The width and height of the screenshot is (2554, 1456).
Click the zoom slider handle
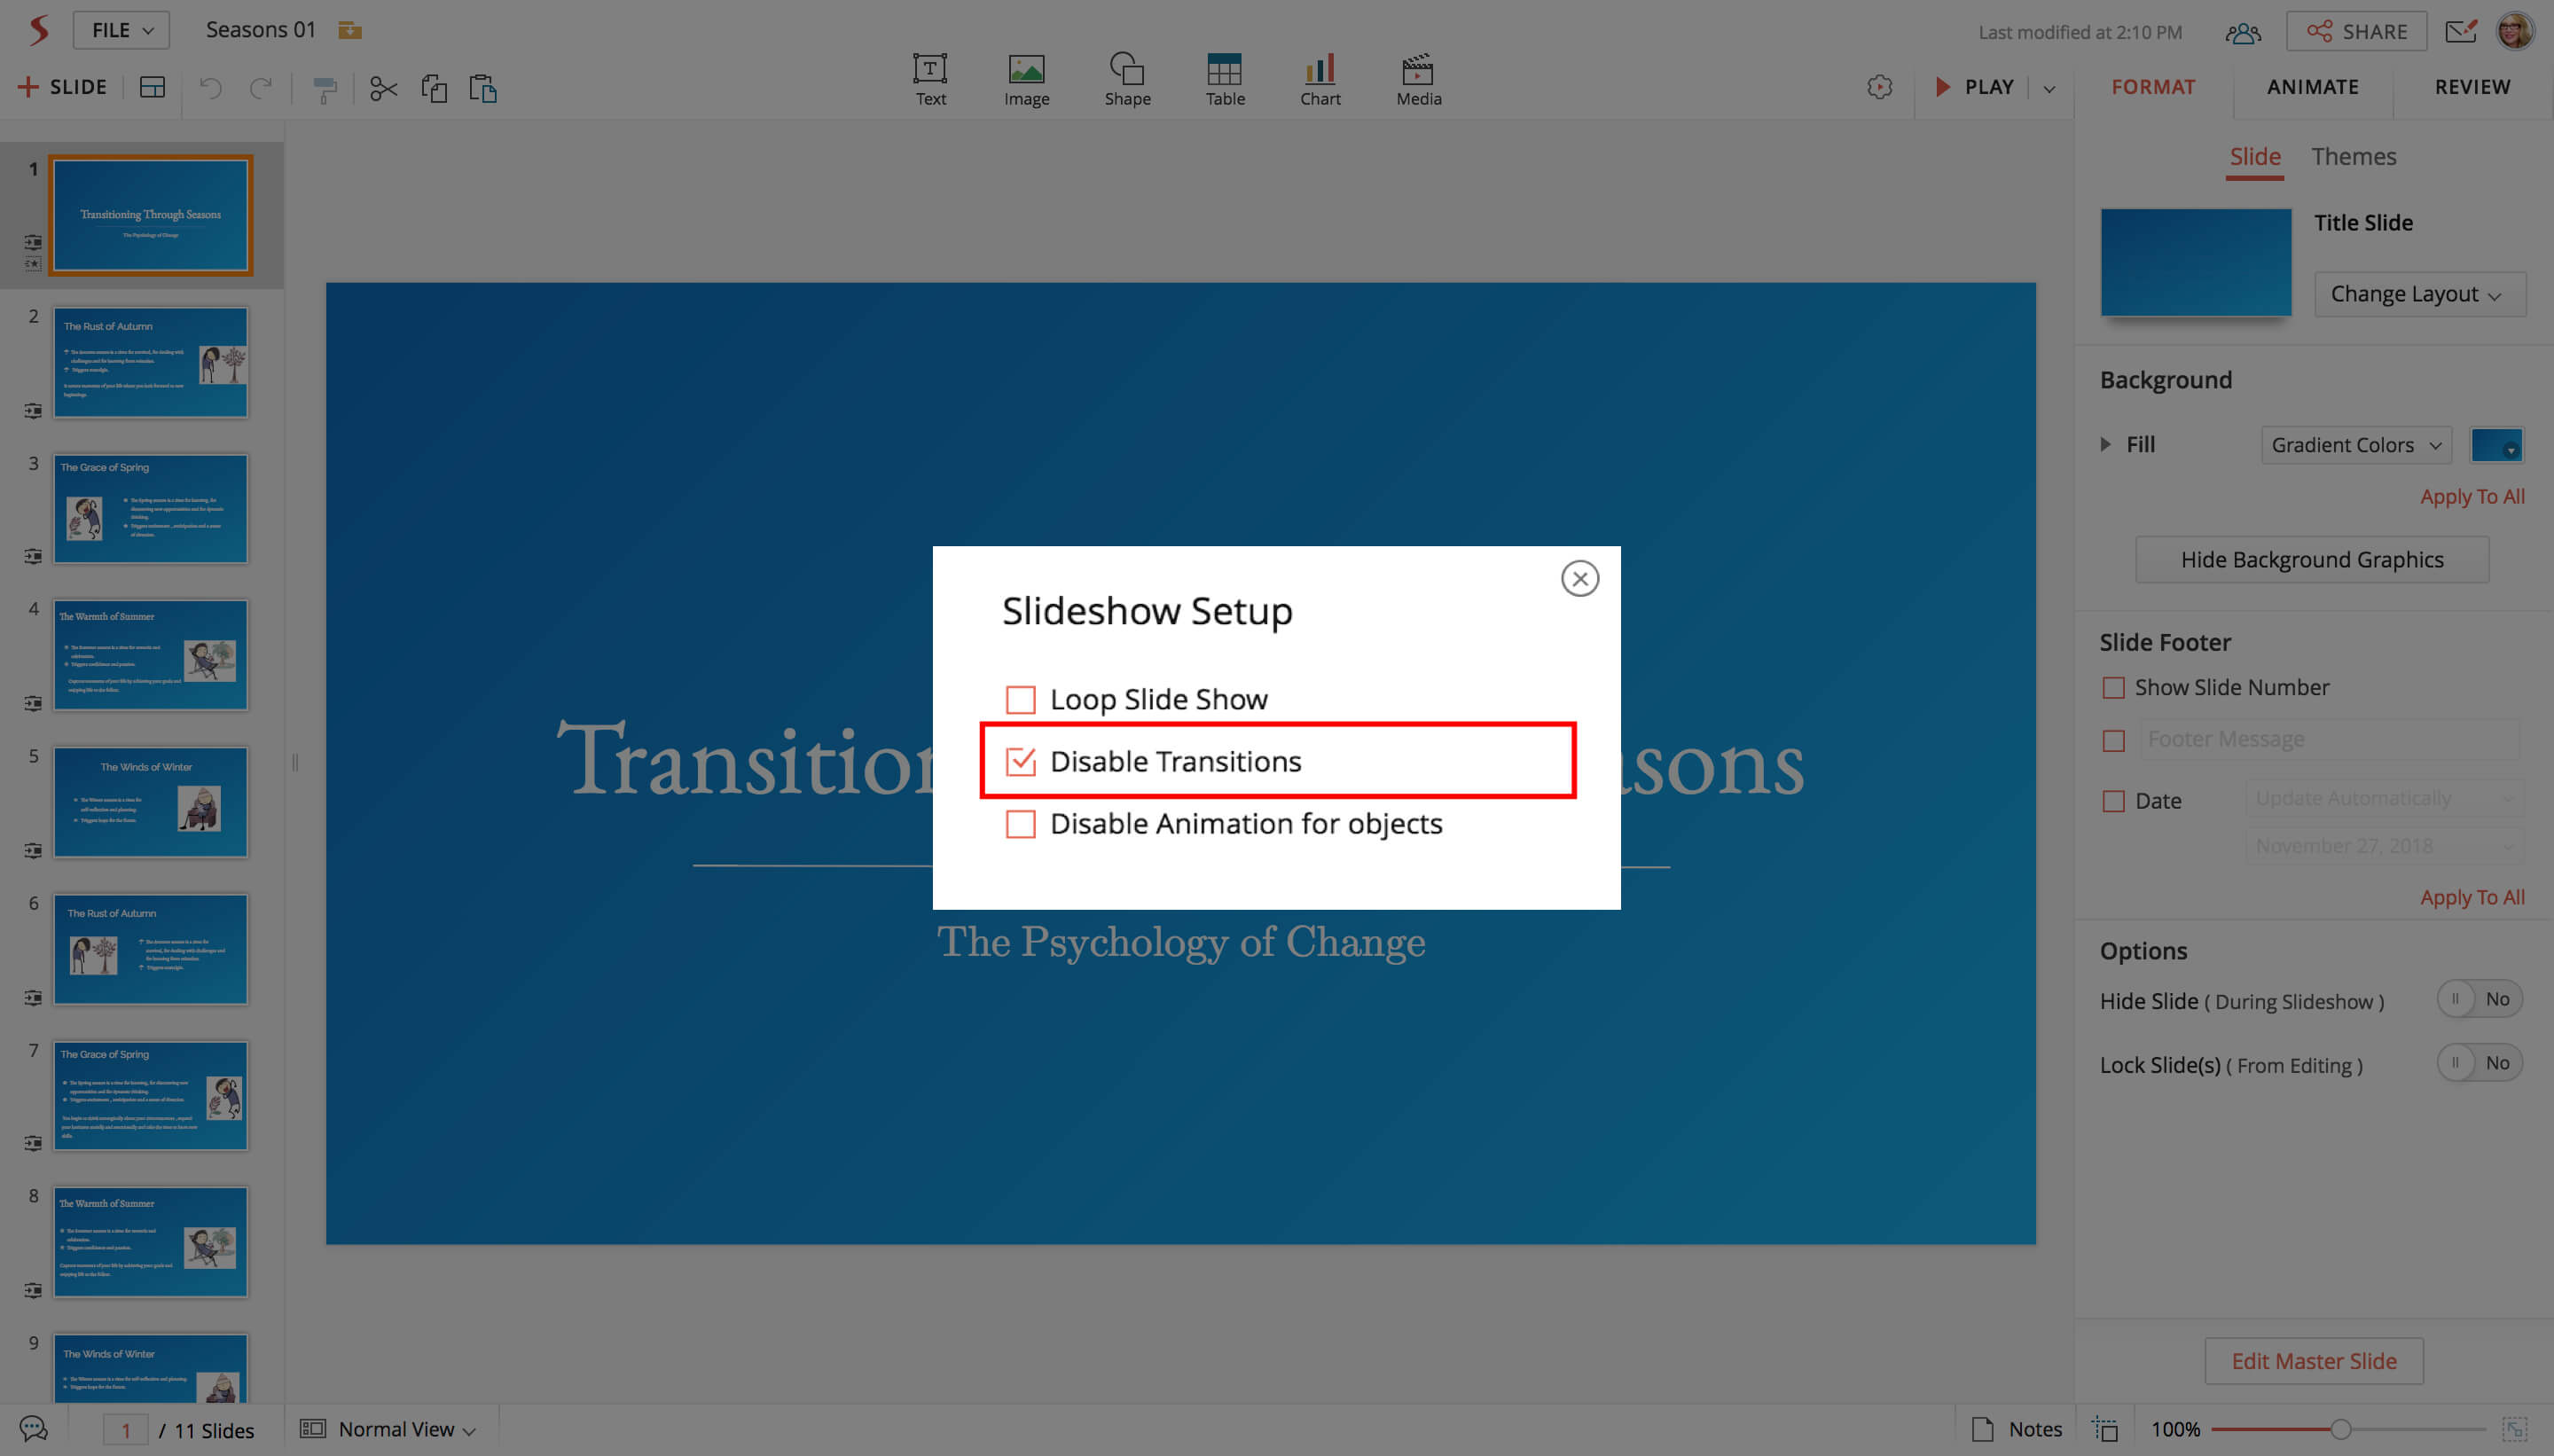[x=2339, y=1429]
